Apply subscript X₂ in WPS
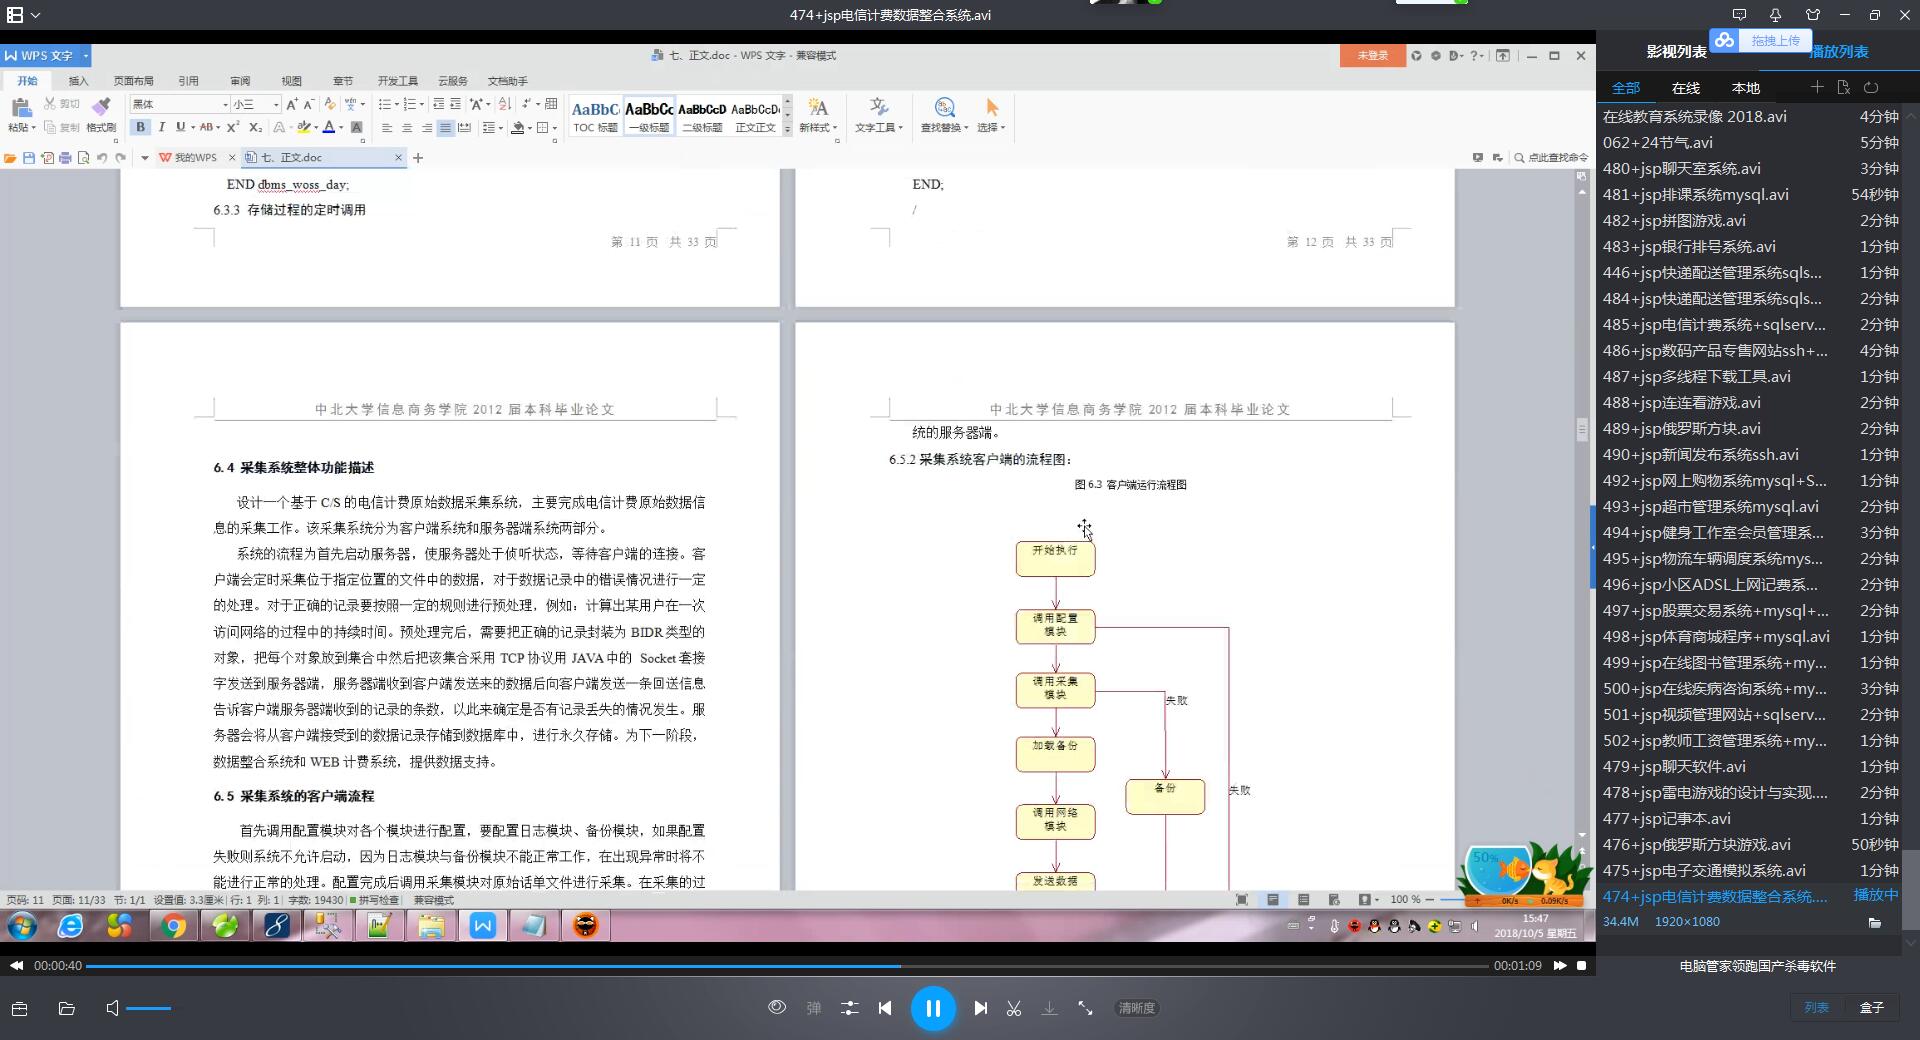The image size is (1920, 1040). [x=255, y=127]
